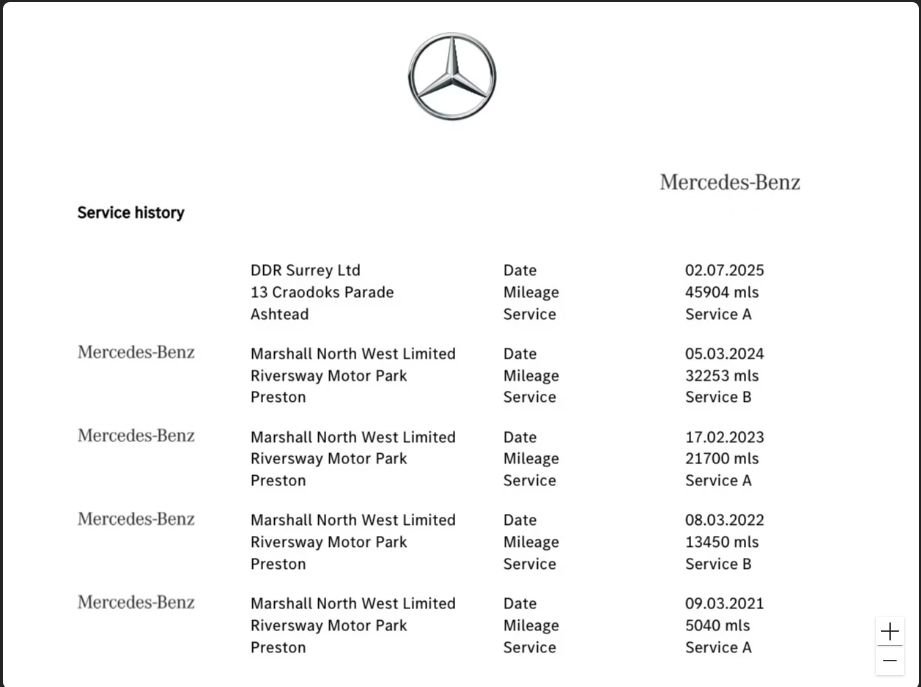Viewport: 921px width, 687px height.
Task: Click the 5040 mls mileage value
Action: pos(717,625)
